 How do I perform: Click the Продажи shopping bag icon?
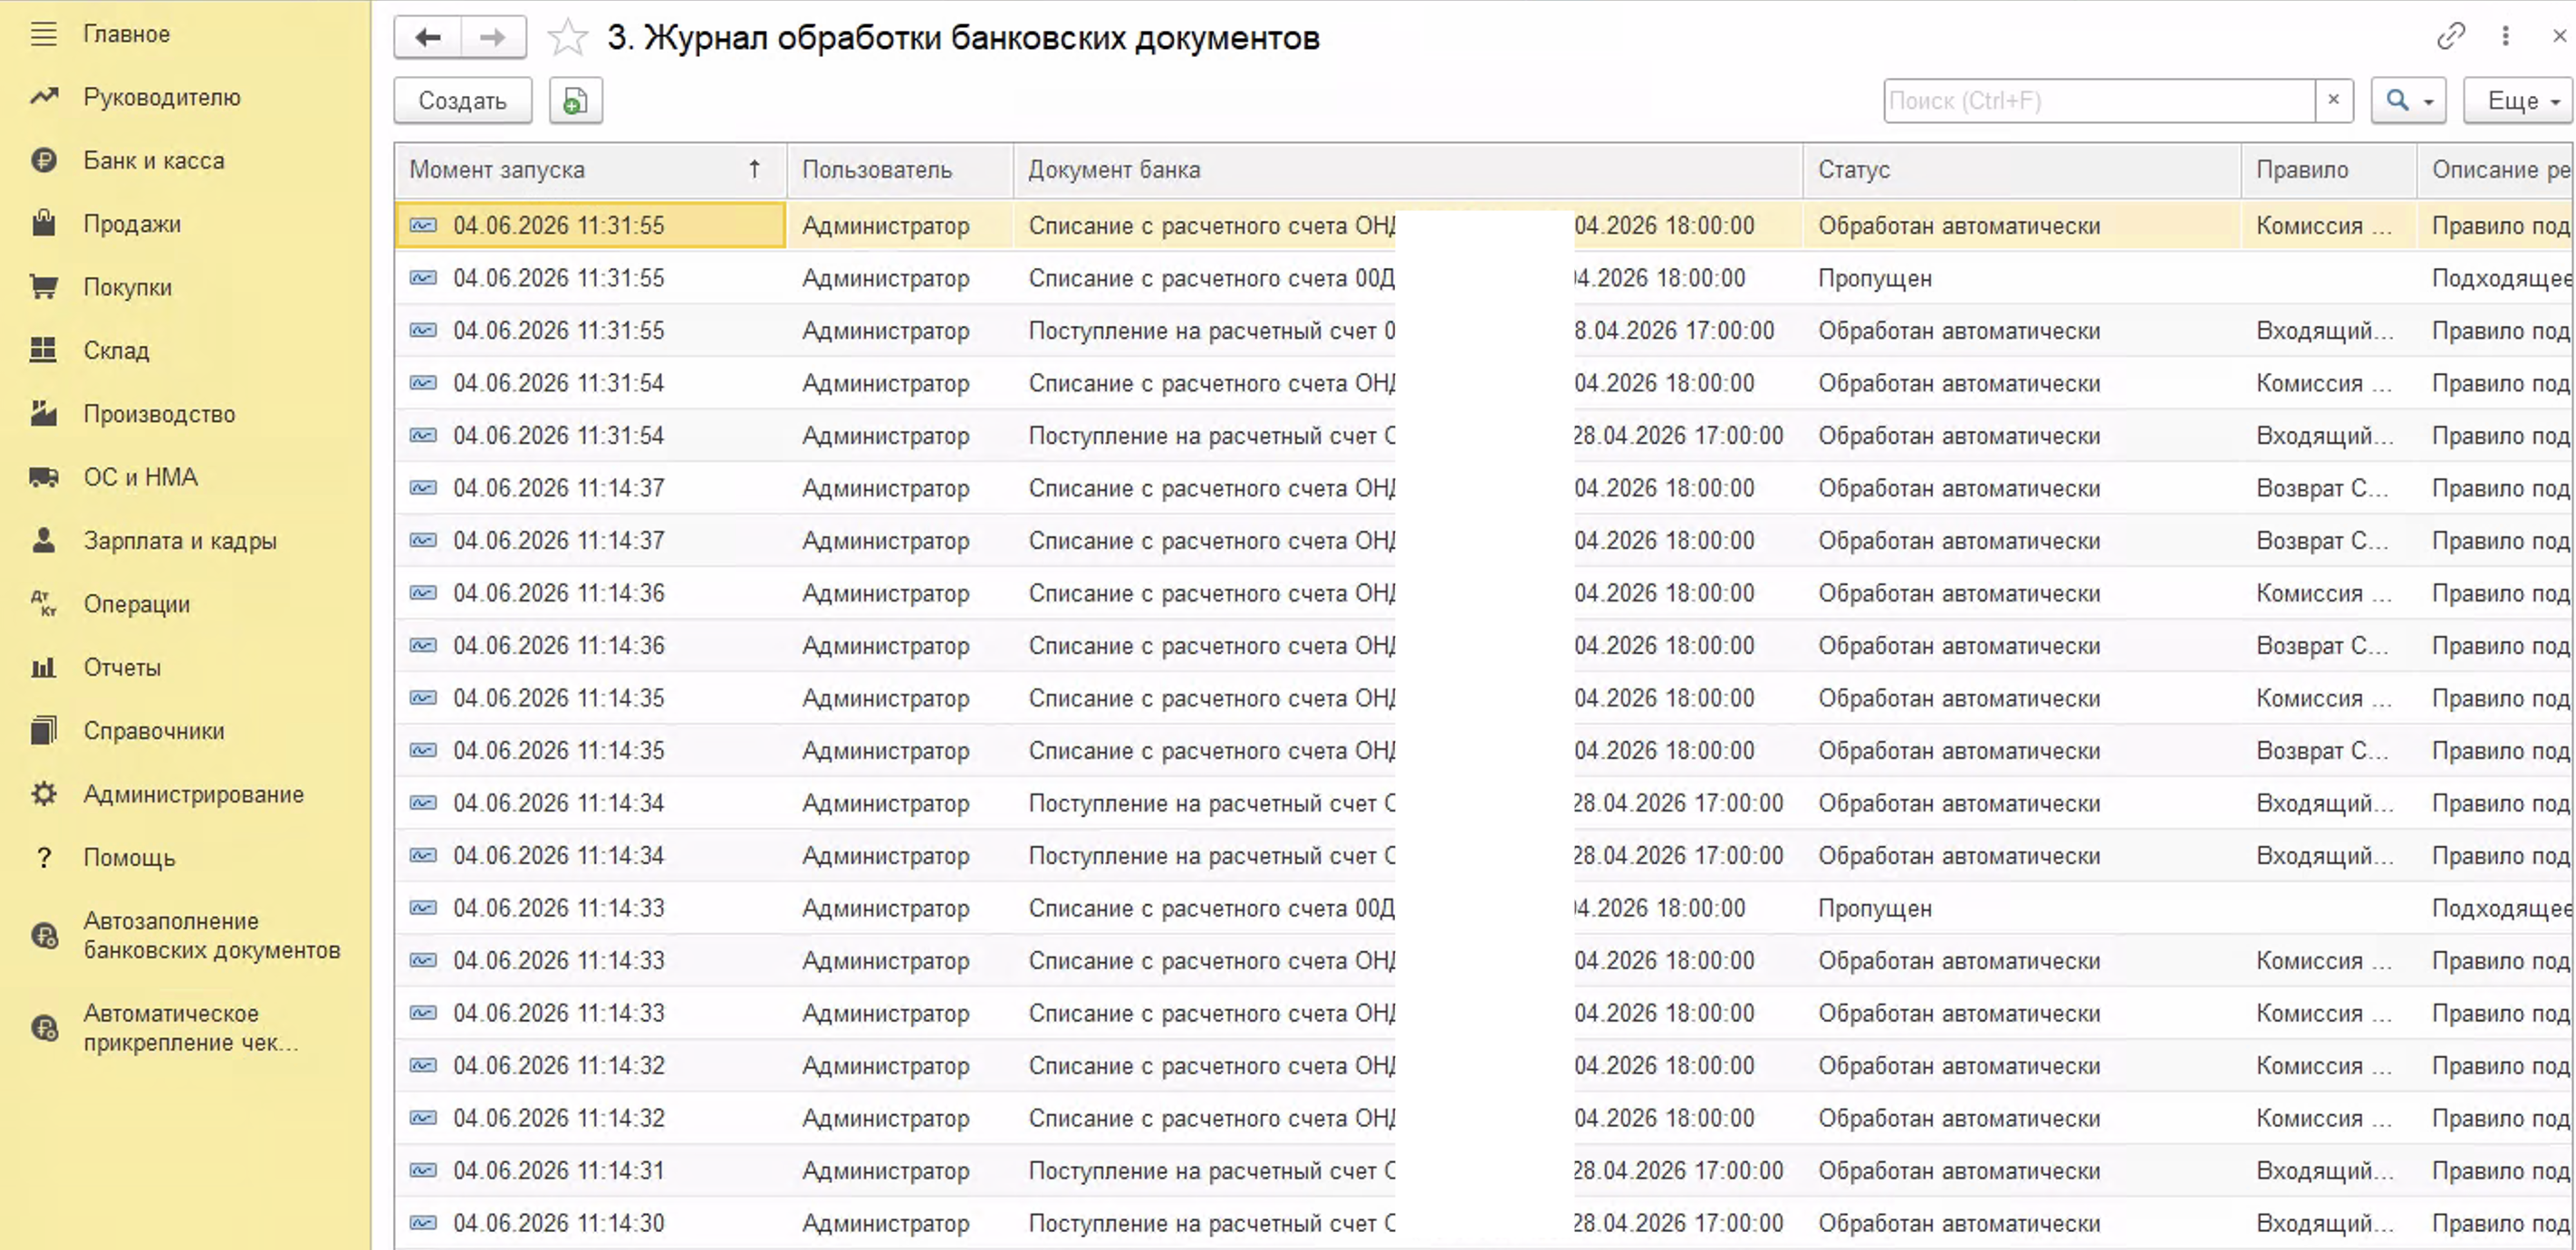point(43,223)
